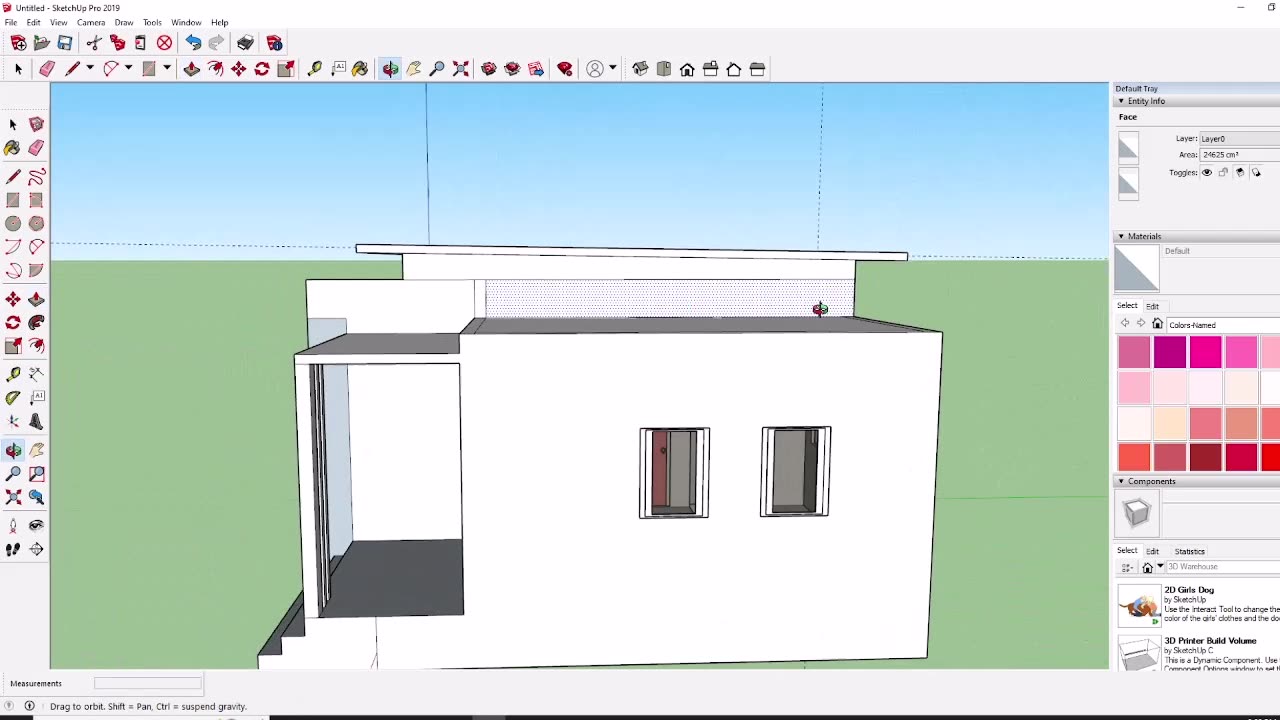Open the Draw menu
1280x720 pixels.
124,22
